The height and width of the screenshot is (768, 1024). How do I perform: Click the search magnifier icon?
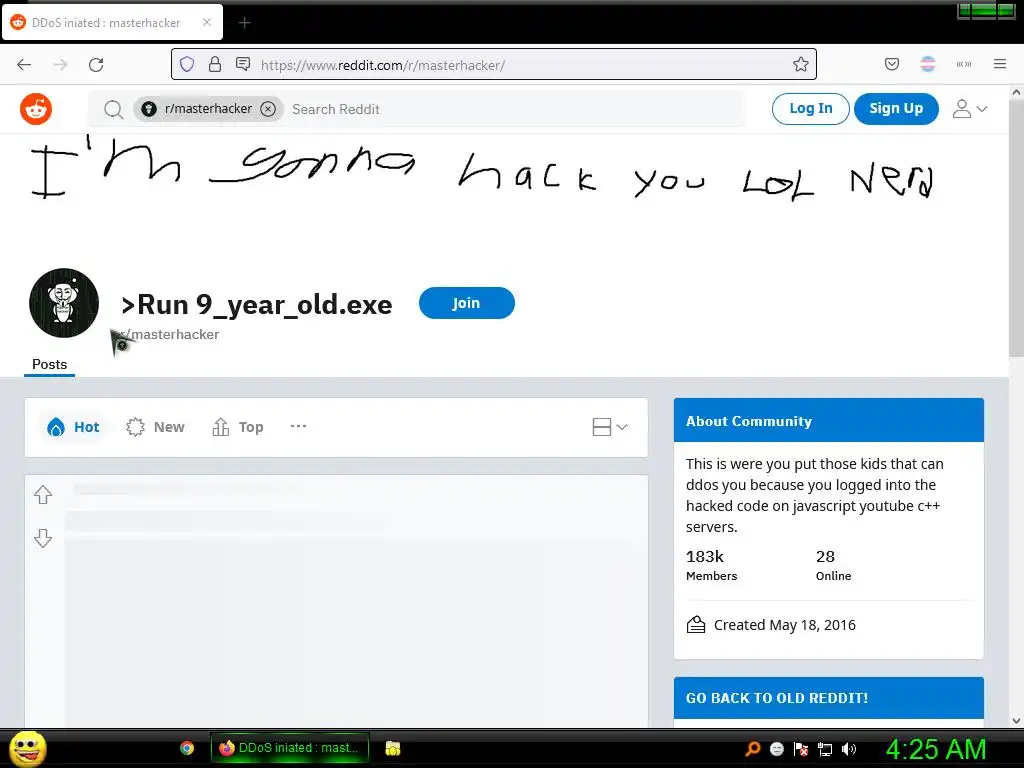pyautogui.click(x=114, y=109)
